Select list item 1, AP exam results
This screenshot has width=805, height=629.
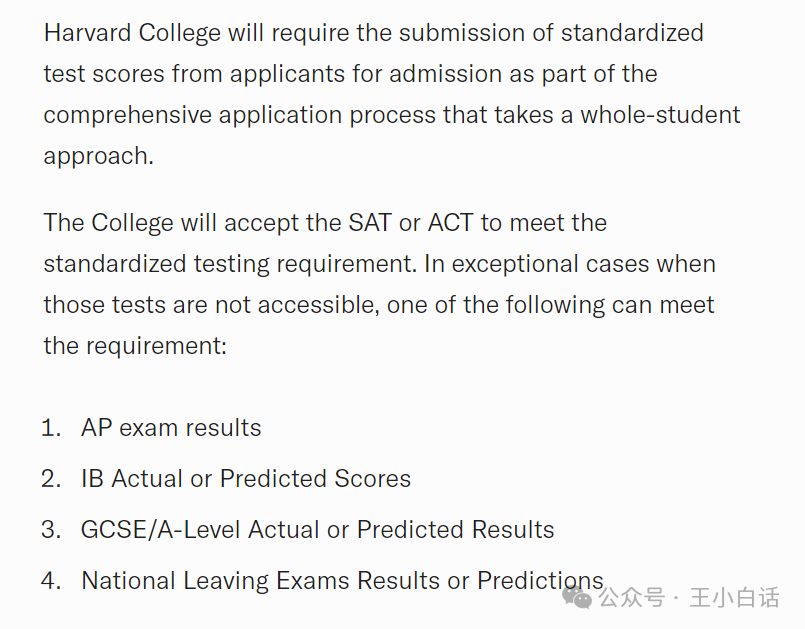171,428
